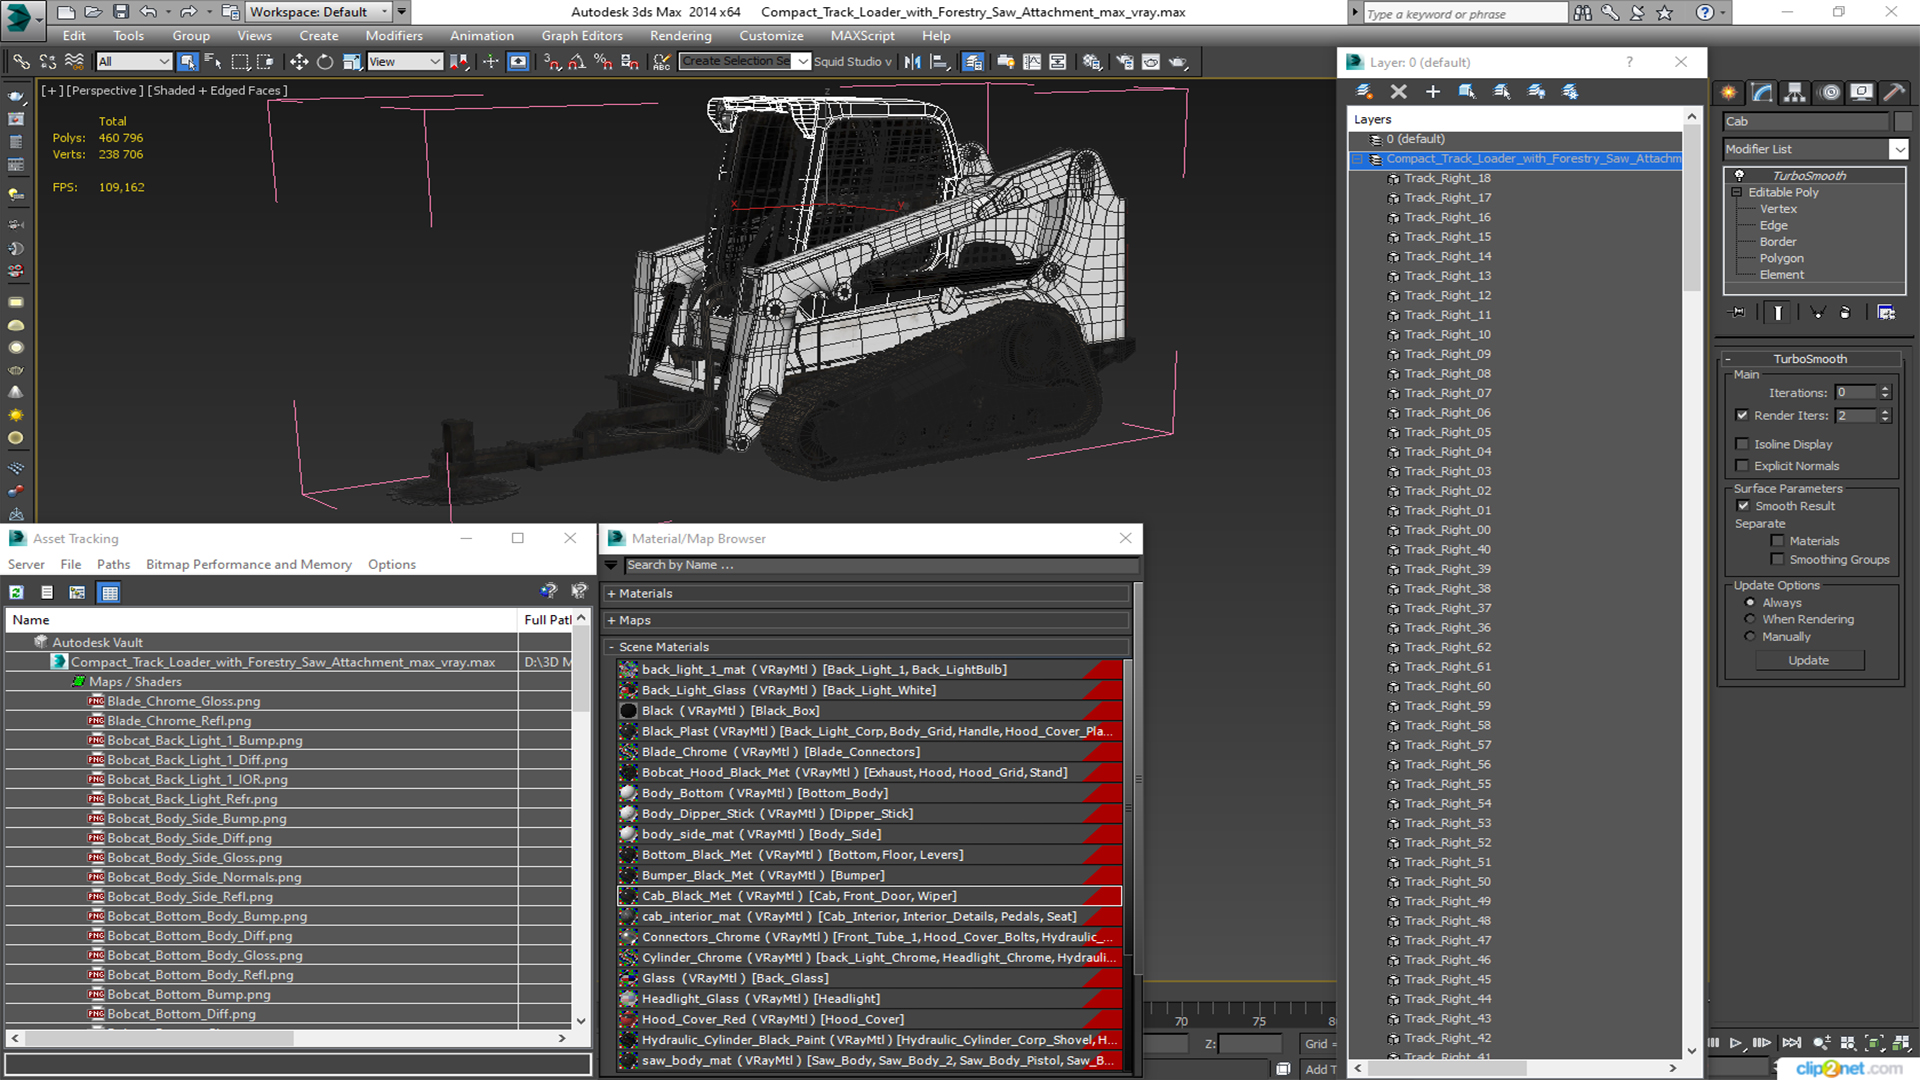Toggle Smooth Result checkbox

pyautogui.click(x=1743, y=506)
